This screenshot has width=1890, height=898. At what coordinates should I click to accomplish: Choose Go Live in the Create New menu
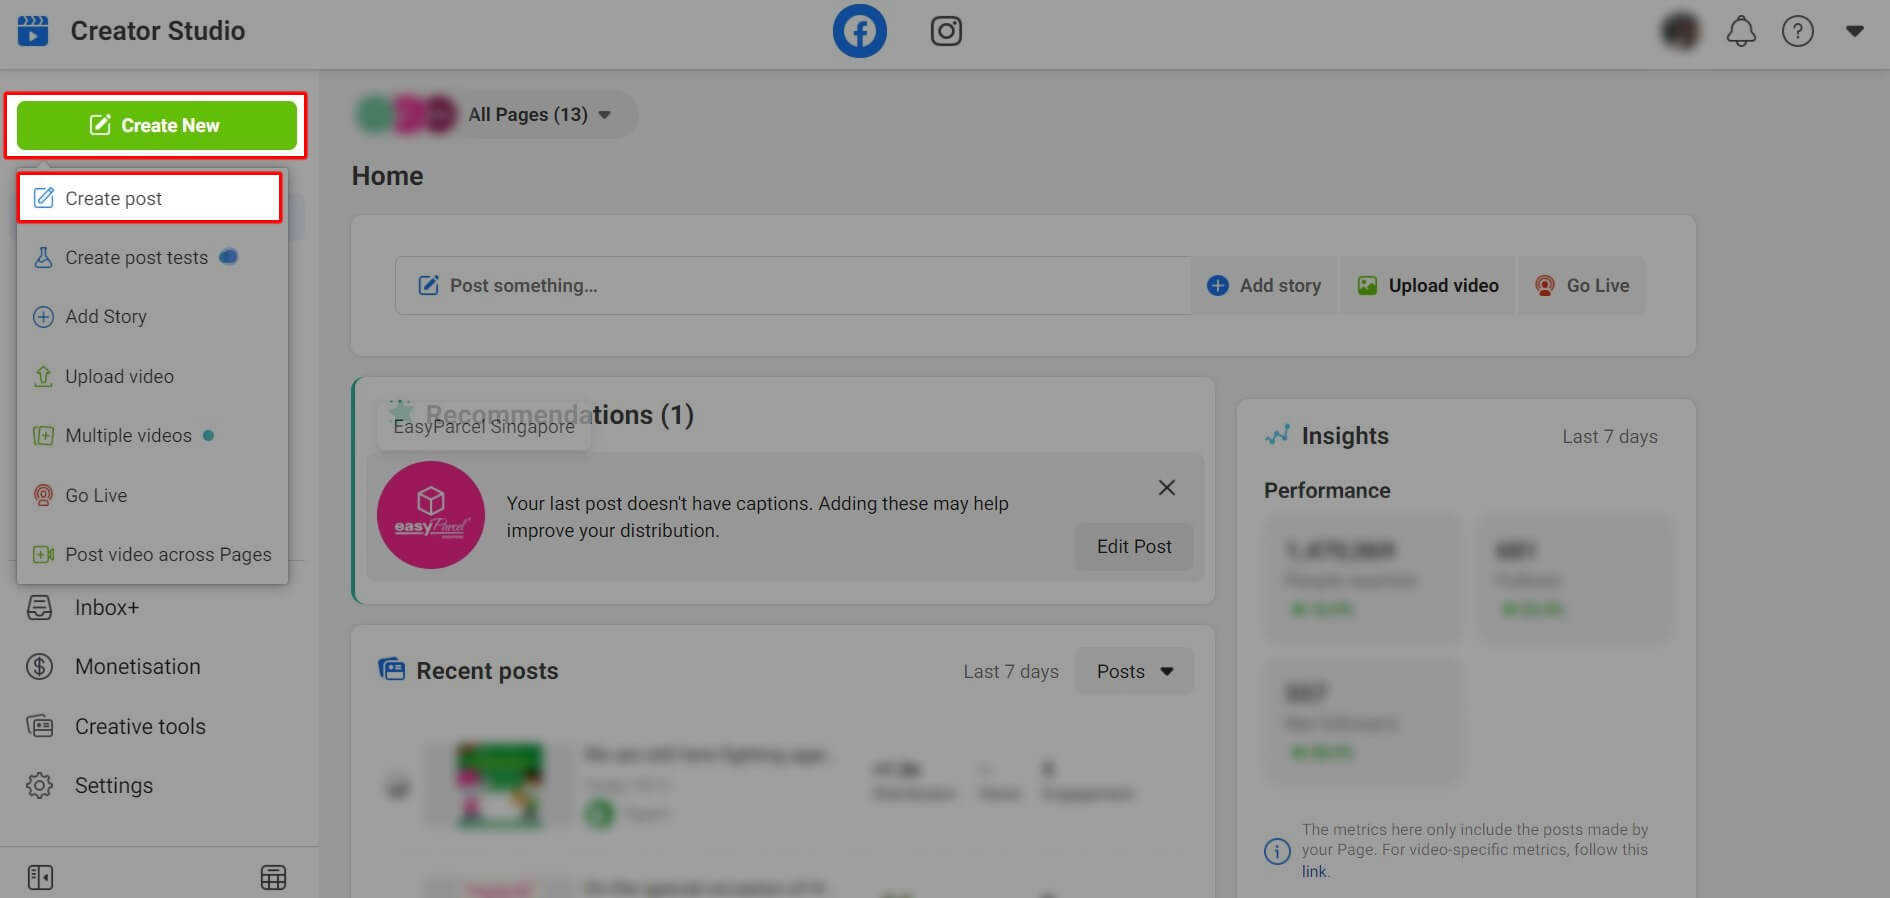pos(96,495)
